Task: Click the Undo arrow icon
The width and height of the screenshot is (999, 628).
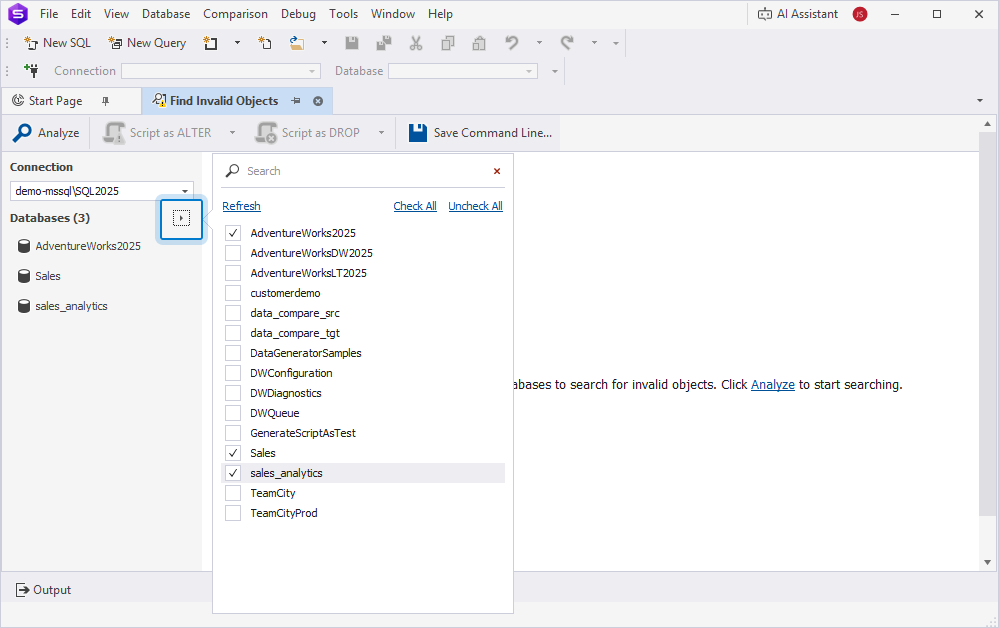Action: click(512, 43)
